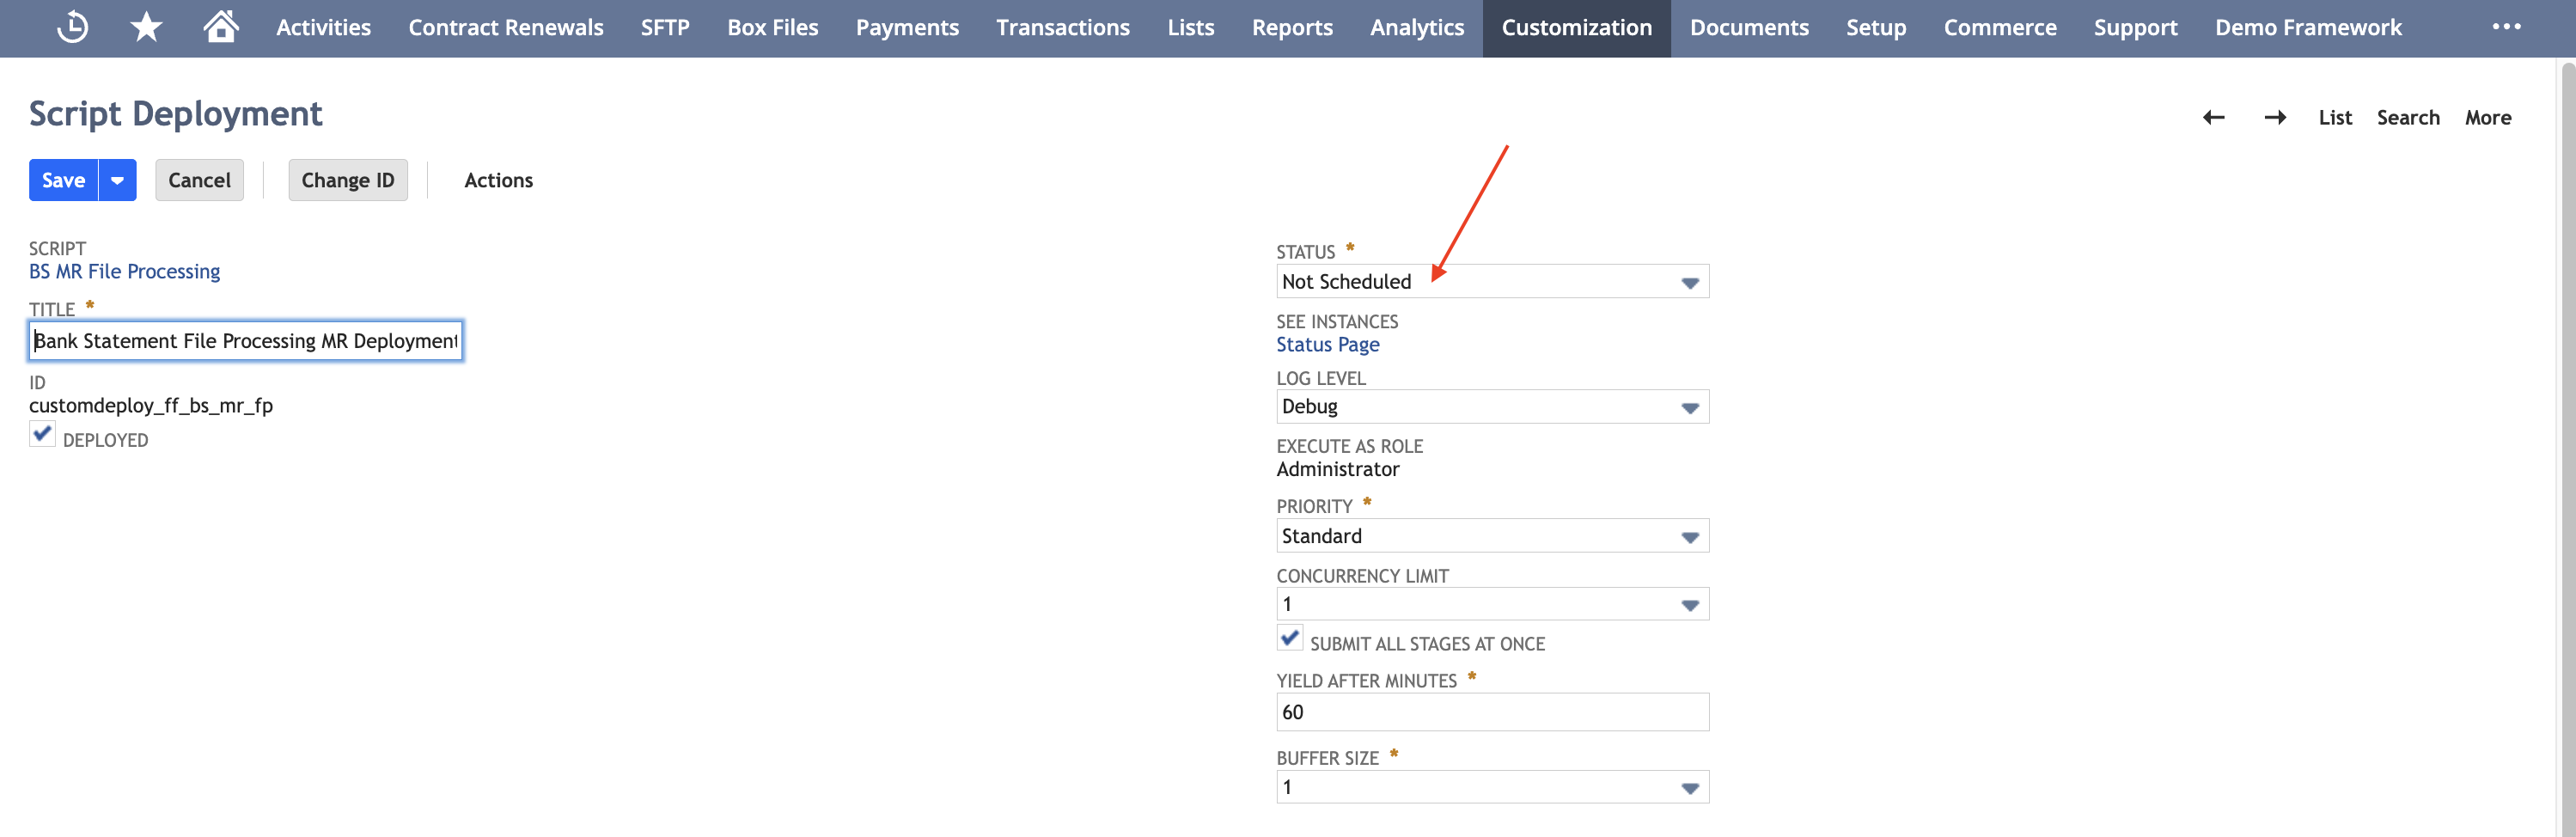Open the Transactions menu
Screen dimensions: 2576x837
pyautogui.click(x=1063, y=28)
